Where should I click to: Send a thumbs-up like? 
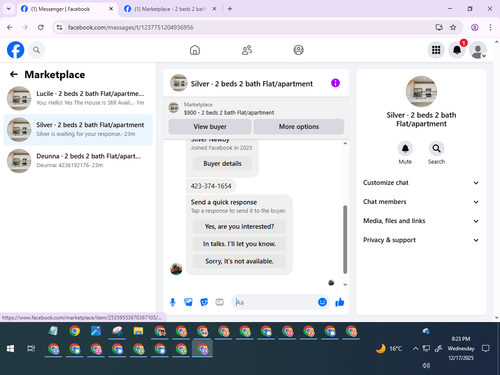click(x=340, y=302)
